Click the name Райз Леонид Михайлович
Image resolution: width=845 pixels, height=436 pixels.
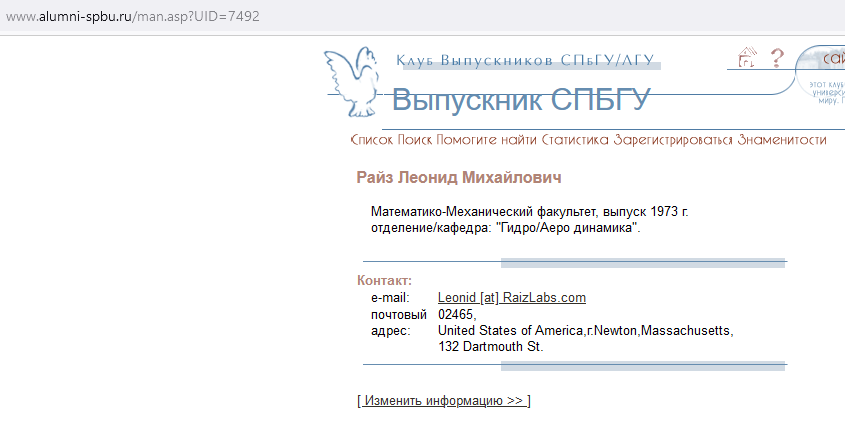pos(459,177)
